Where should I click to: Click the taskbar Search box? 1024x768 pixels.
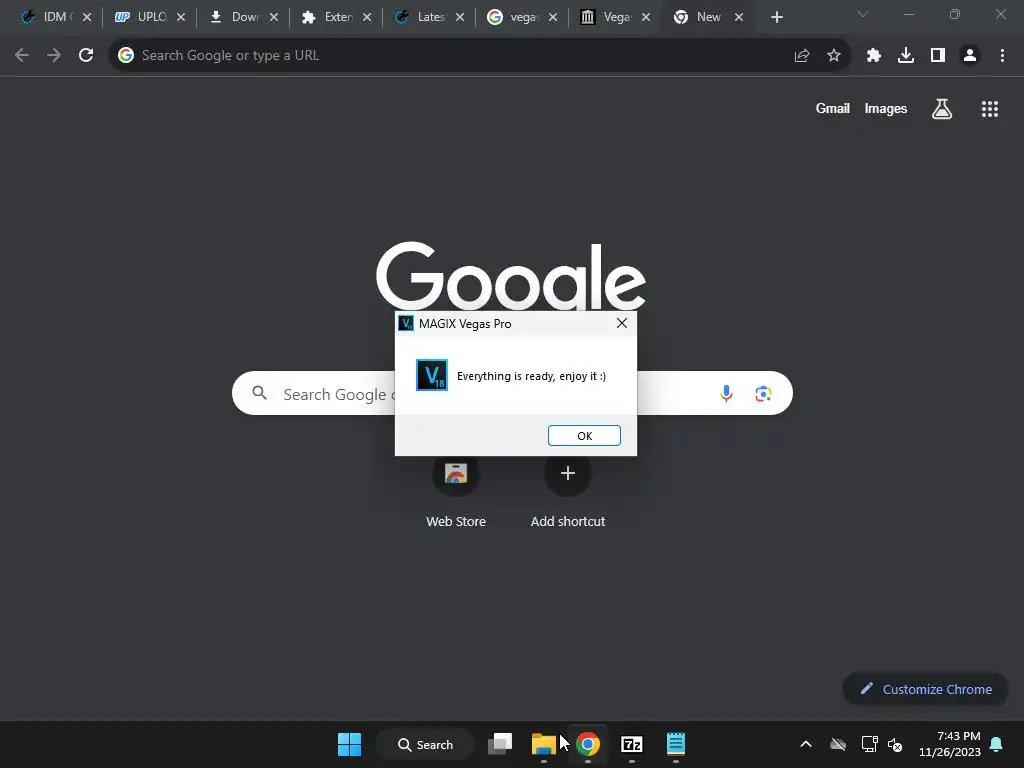(425, 744)
